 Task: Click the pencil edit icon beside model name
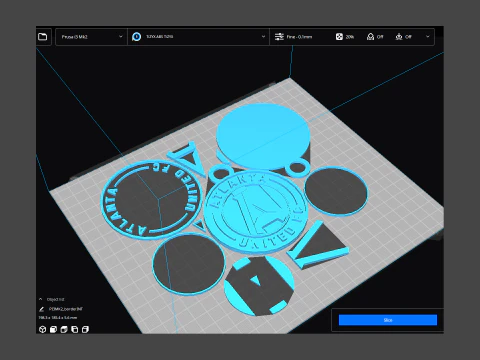[x=42, y=309]
